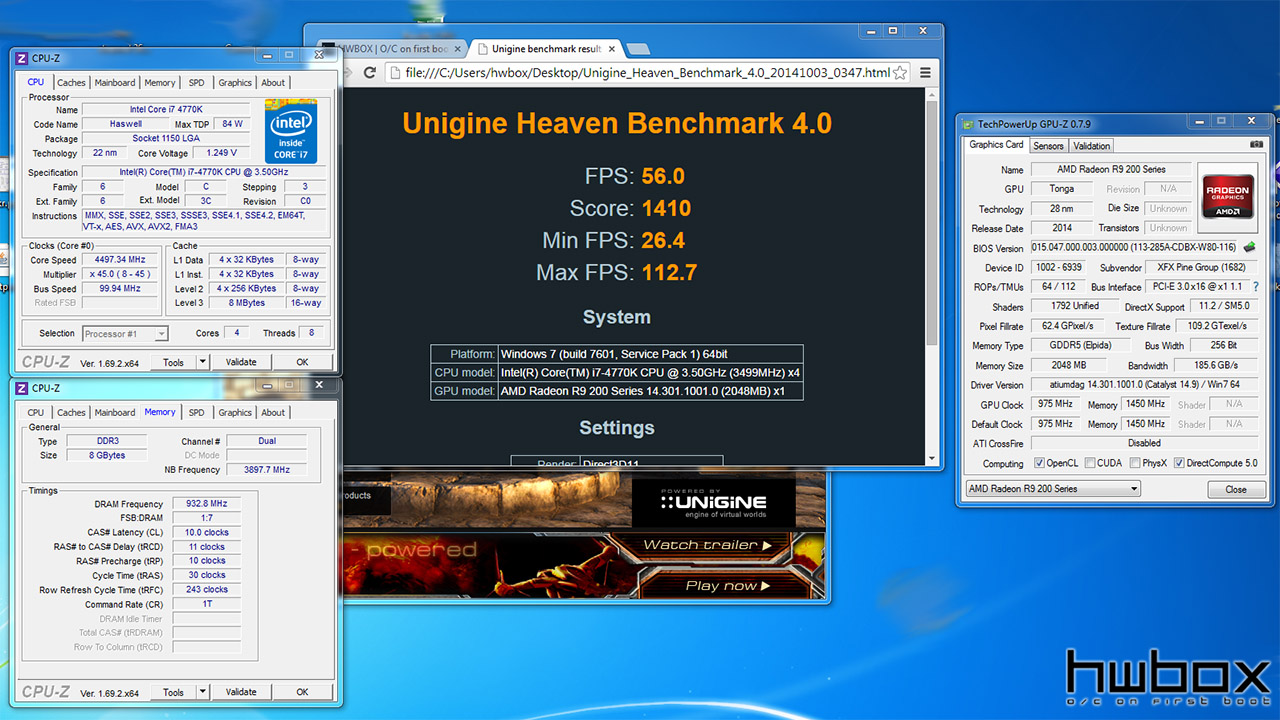Switch to the Caches tab in upper CPU-Z
Viewport: 1280px width, 720px height.
click(71, 83)
